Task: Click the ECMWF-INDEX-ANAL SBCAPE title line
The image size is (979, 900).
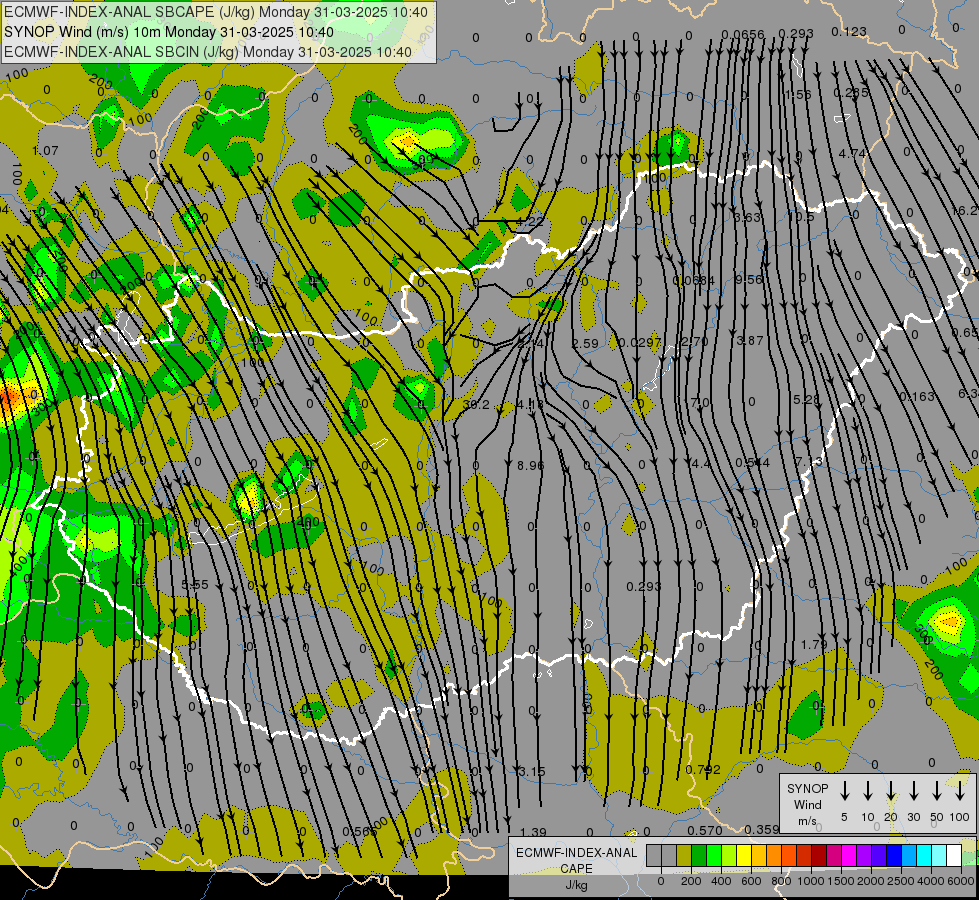Action: point(216,12)
